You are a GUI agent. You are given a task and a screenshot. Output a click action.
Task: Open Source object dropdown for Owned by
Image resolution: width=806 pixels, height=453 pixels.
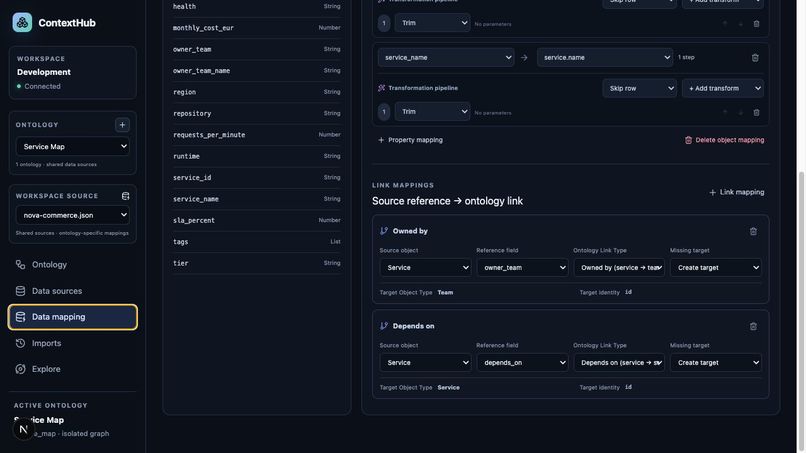[425, 267]
